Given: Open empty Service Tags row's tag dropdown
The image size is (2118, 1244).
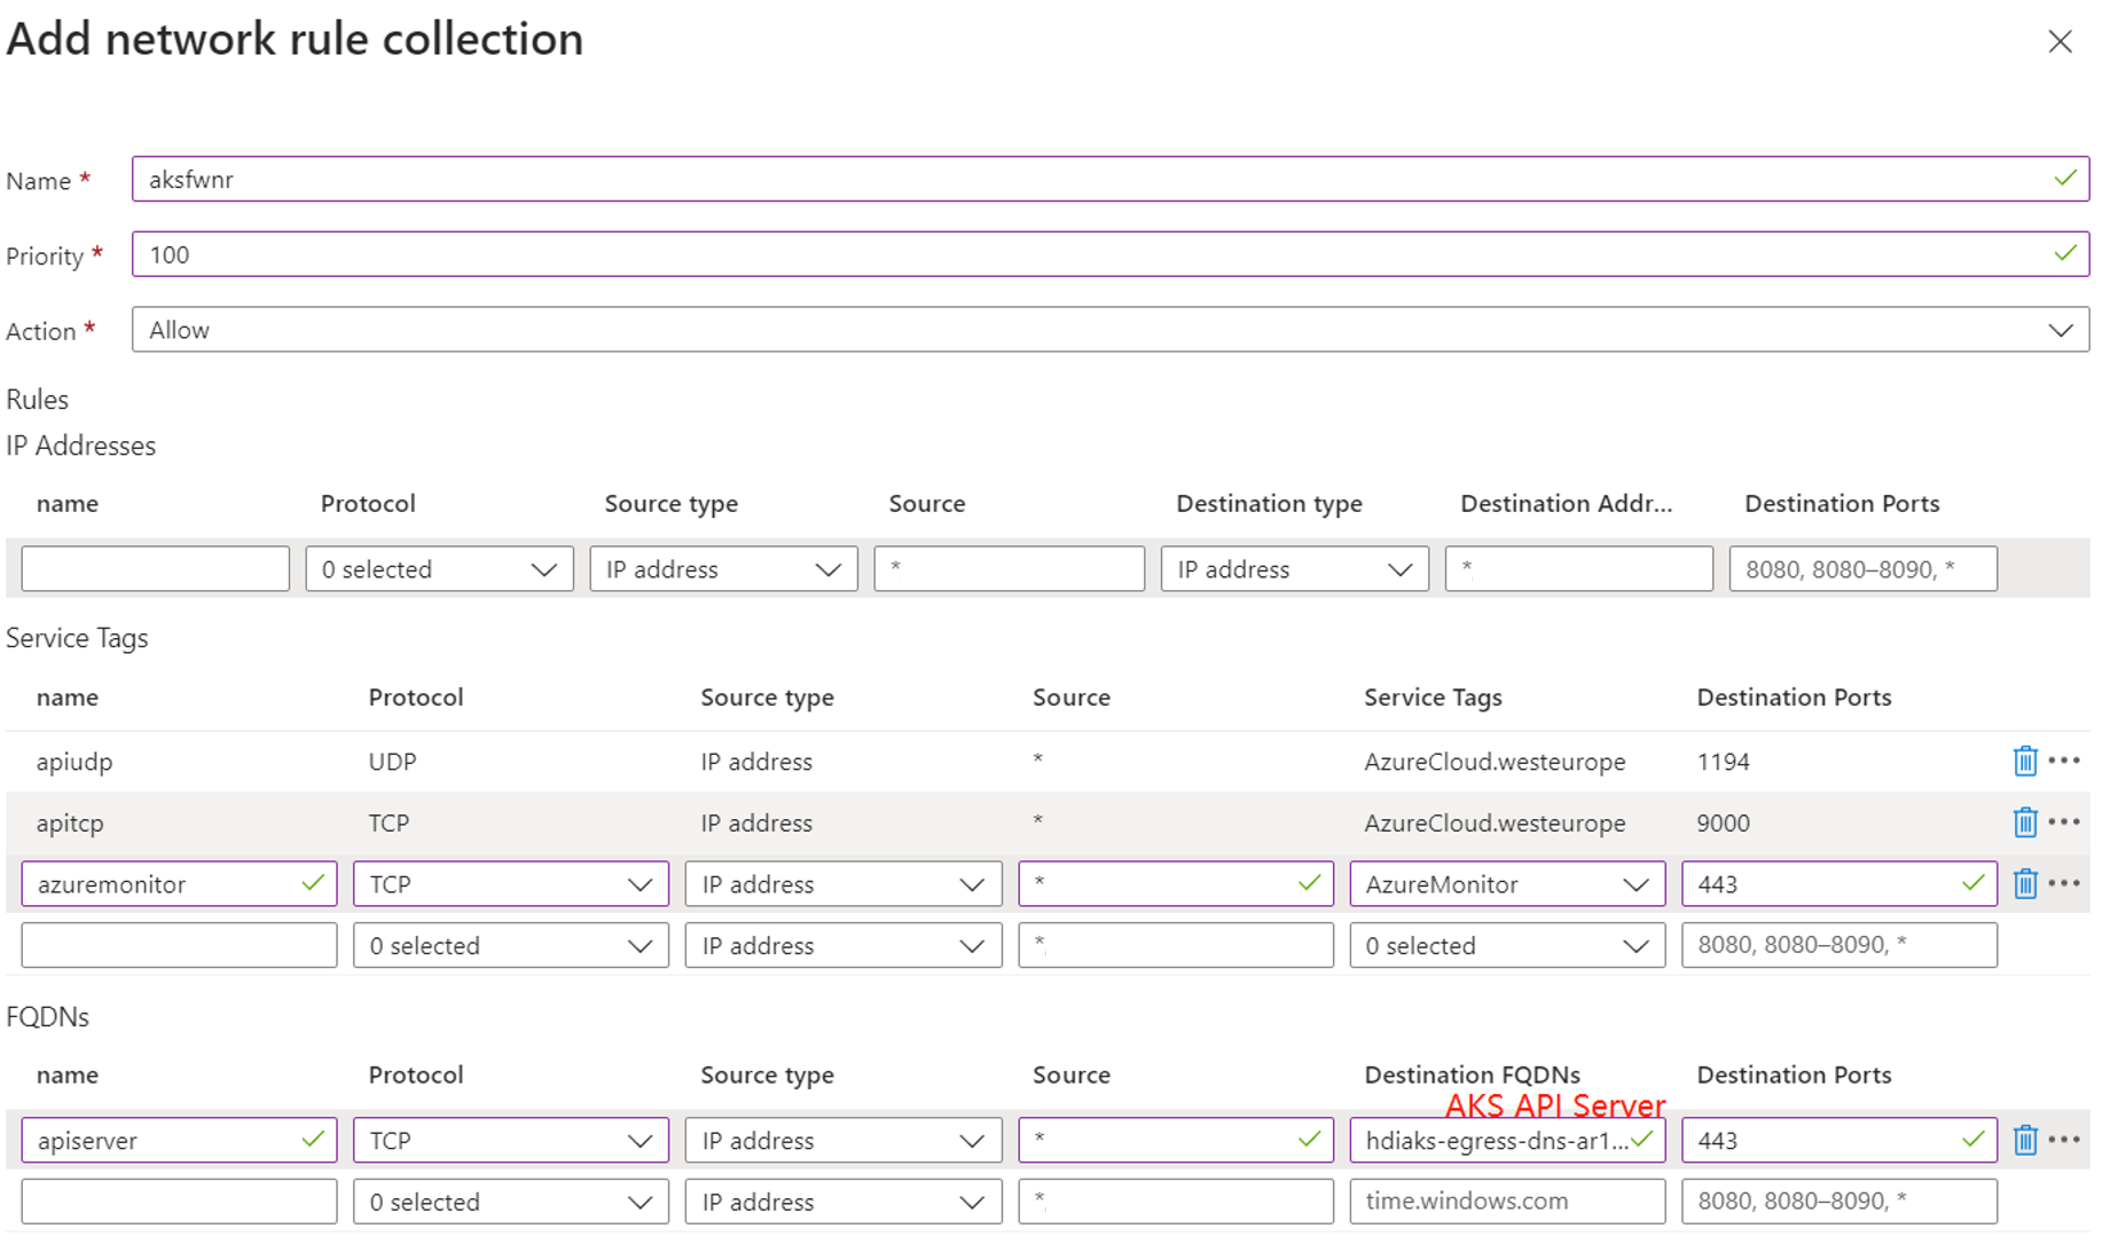Looking at the screenshot, I should pos(1507,945).
